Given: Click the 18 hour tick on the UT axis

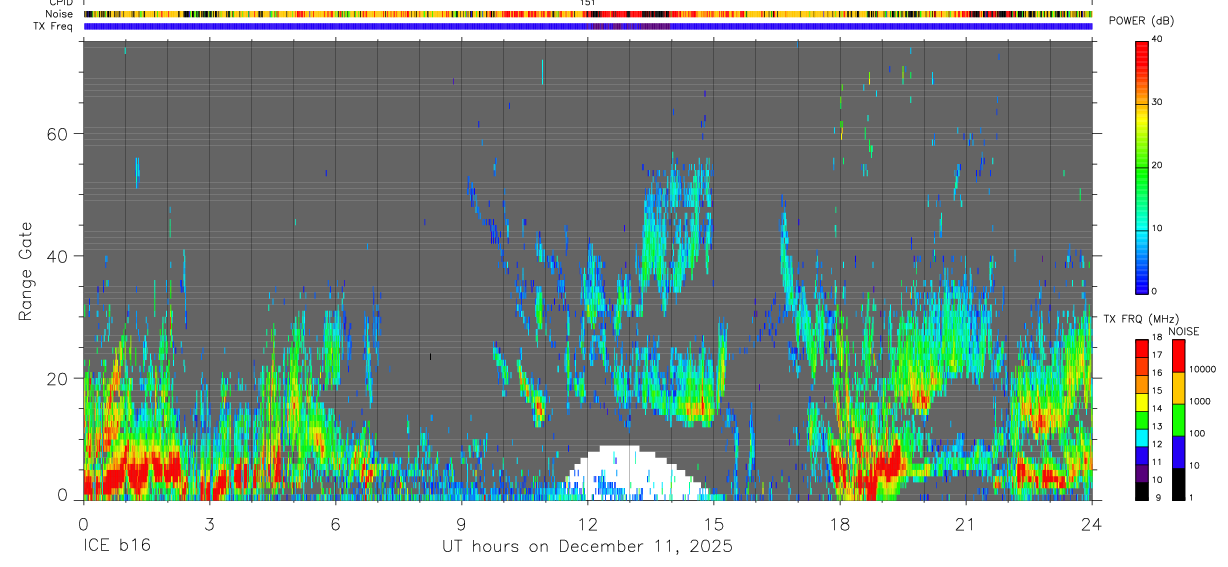Looking at the screenshot, I should [840, 524].
